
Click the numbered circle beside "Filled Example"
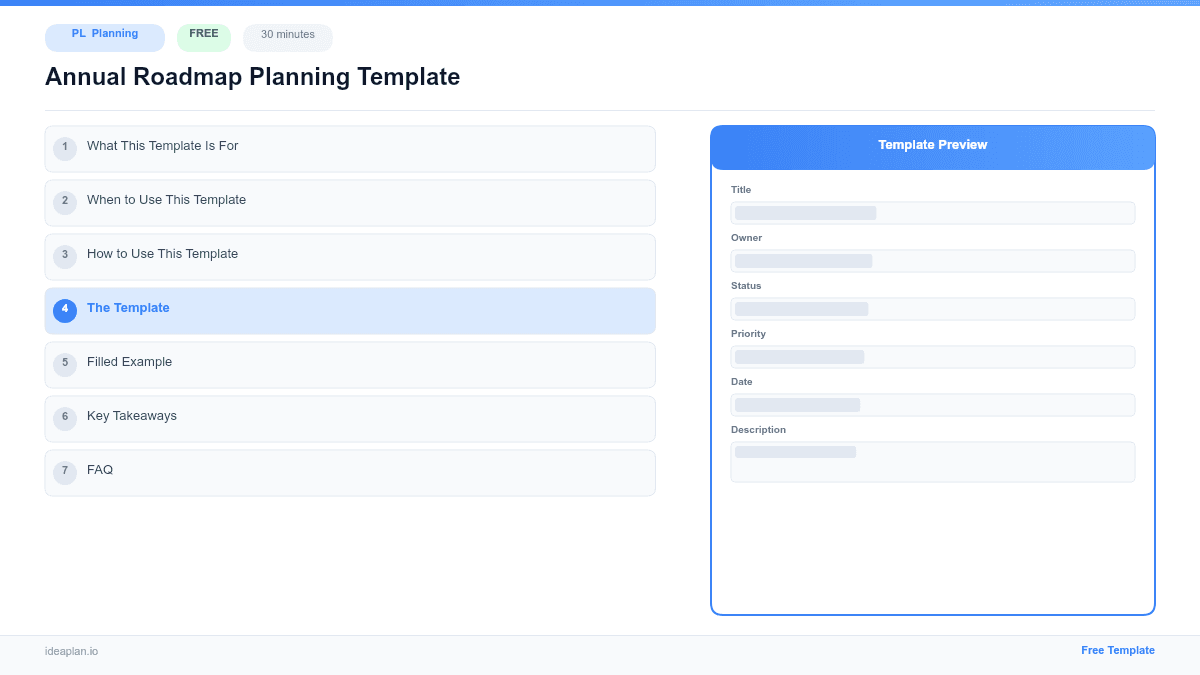coord(65,364)
